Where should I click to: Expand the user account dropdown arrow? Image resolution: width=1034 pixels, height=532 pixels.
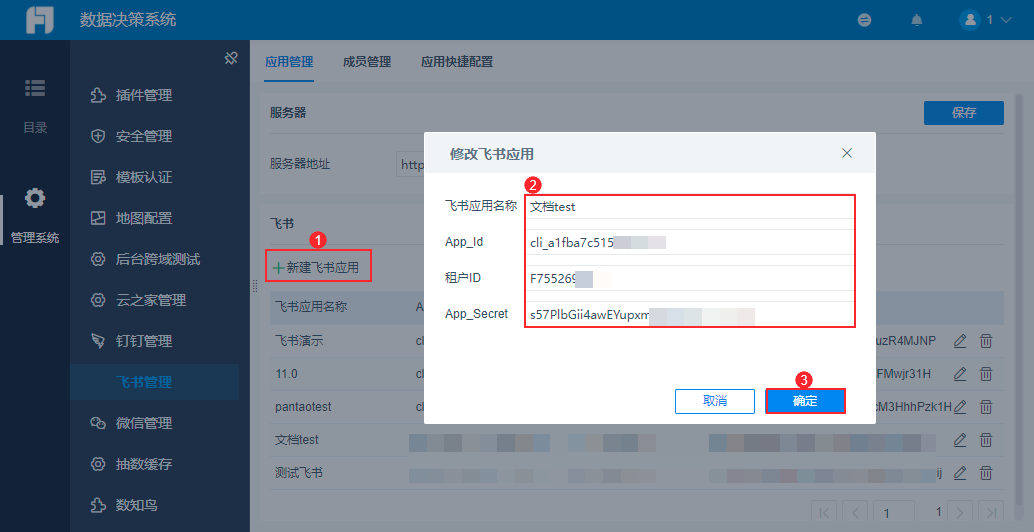(1006, 20)
